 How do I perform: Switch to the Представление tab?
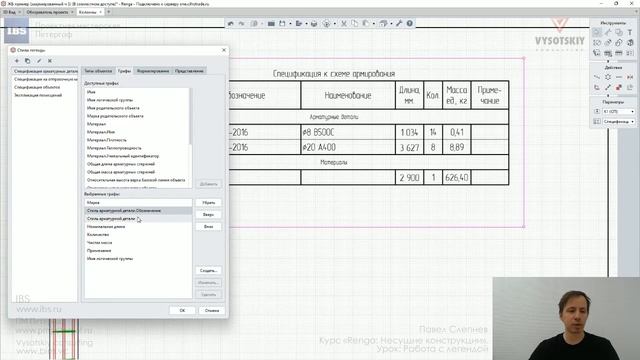pyautogui.click(x=189, y=71)
